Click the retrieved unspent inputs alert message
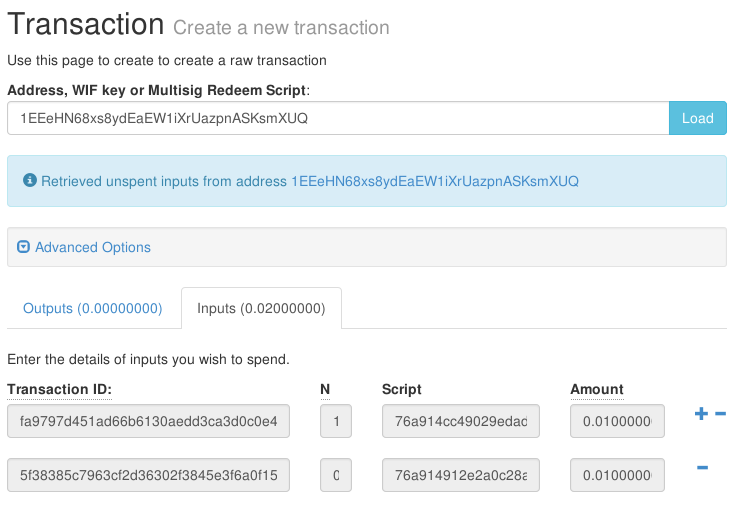The image size is (745, 508). point(310,181)
